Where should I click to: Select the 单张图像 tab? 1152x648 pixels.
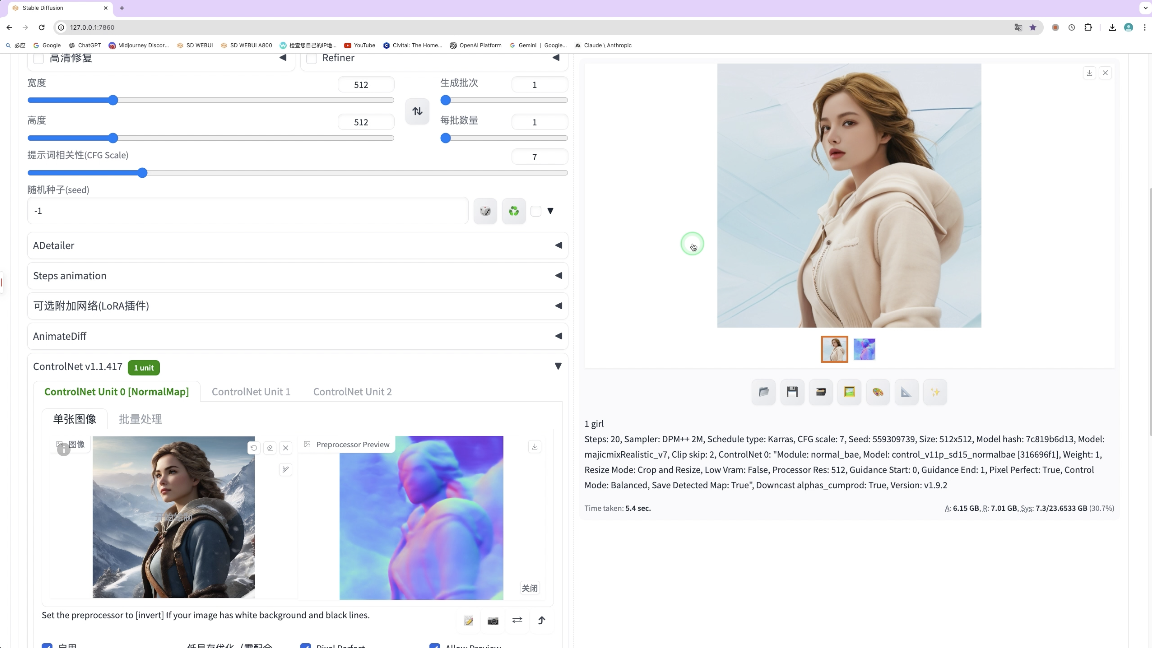(x=74, y=419)
